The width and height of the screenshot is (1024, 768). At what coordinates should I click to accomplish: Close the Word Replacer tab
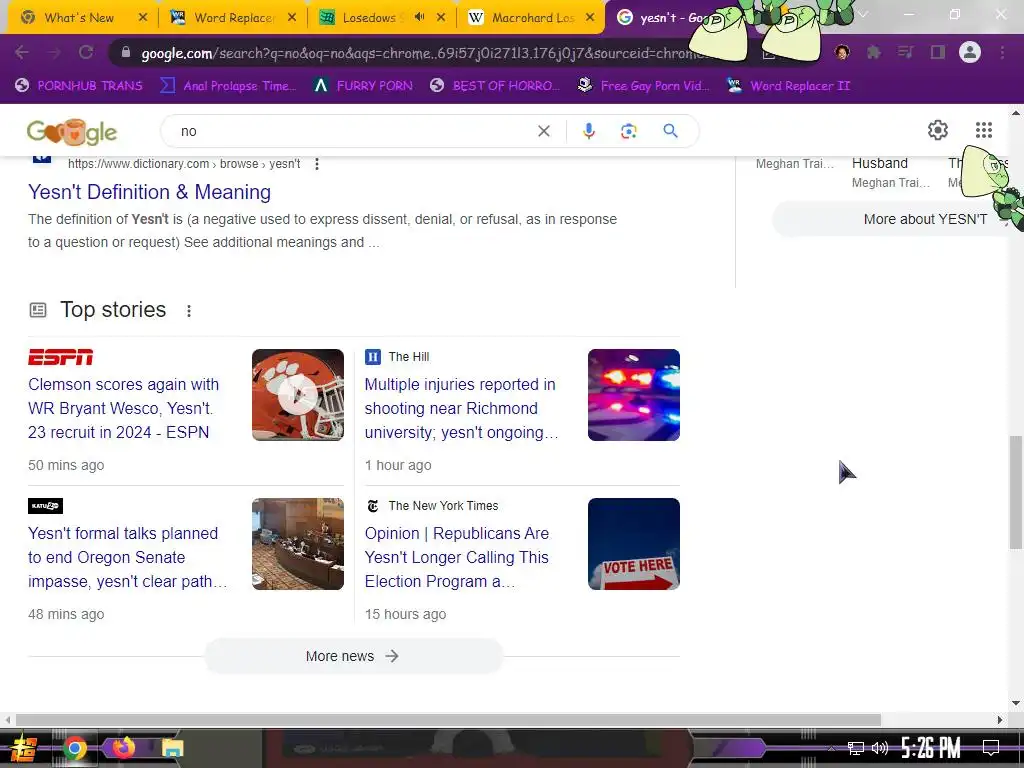(x=292, y=18)
